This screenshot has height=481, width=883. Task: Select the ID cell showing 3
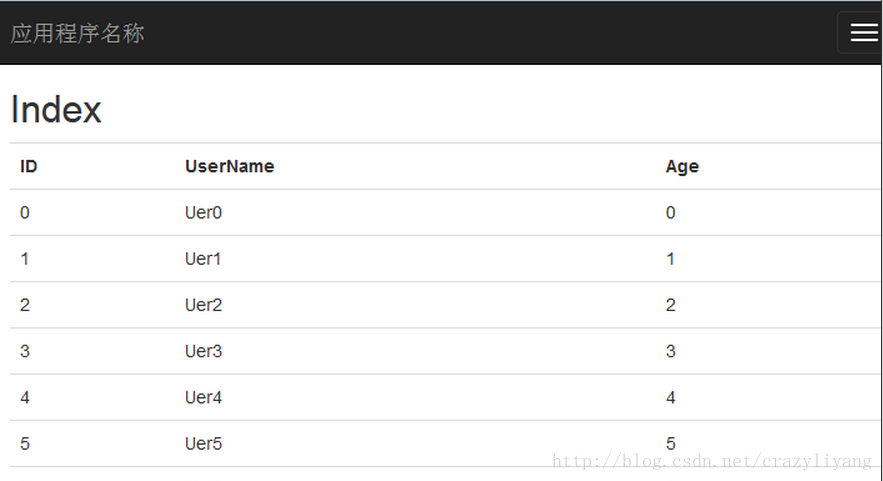tap(25, 351)
